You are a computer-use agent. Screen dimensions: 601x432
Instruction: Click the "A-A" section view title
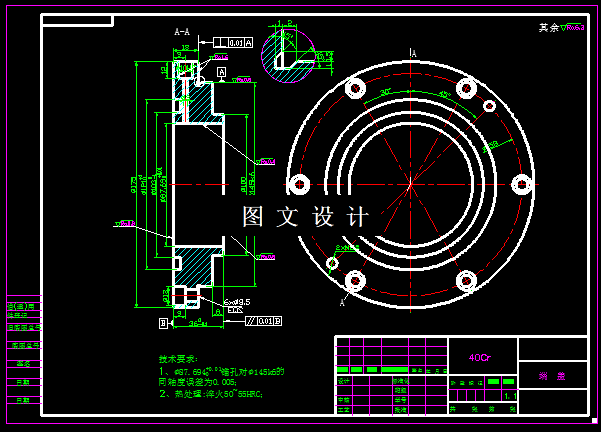pyautogui.click(x=182, y=32)
